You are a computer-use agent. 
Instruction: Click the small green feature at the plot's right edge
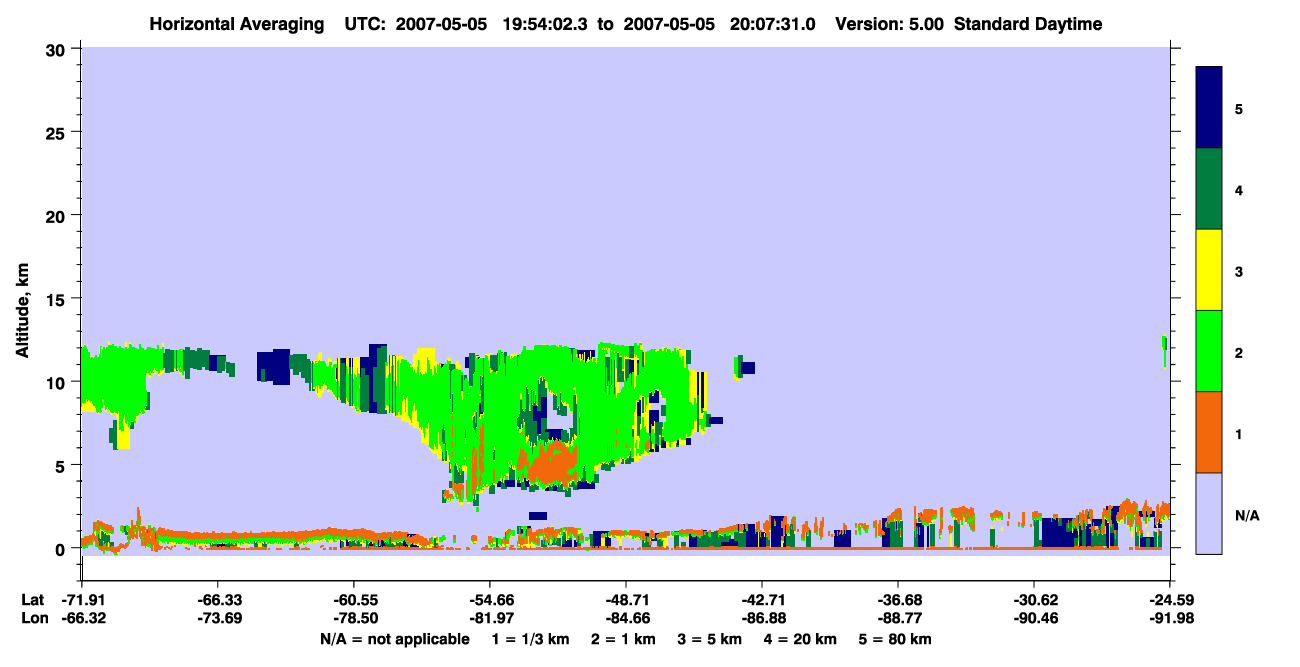pos(1164,351)
